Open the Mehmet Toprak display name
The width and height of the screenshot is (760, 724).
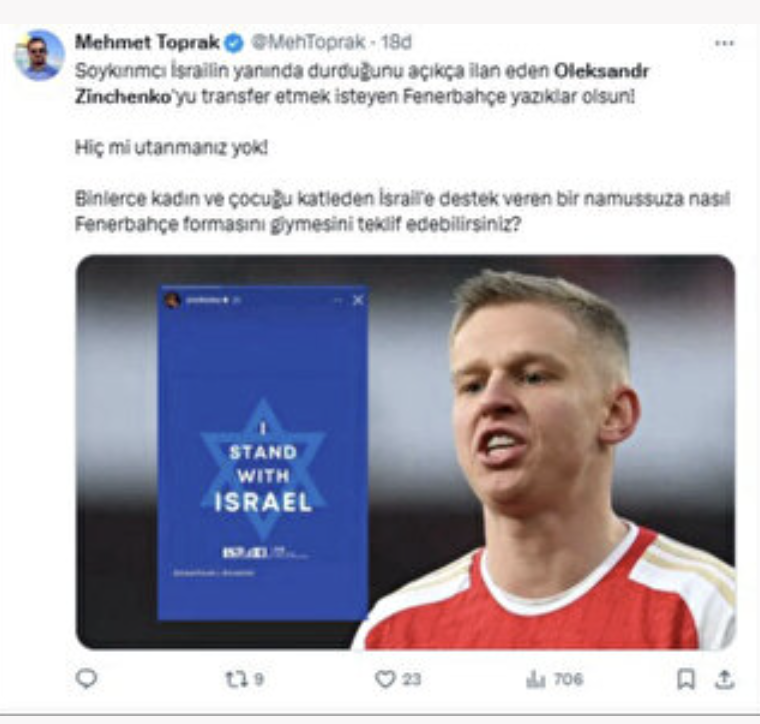click(147, 43)
